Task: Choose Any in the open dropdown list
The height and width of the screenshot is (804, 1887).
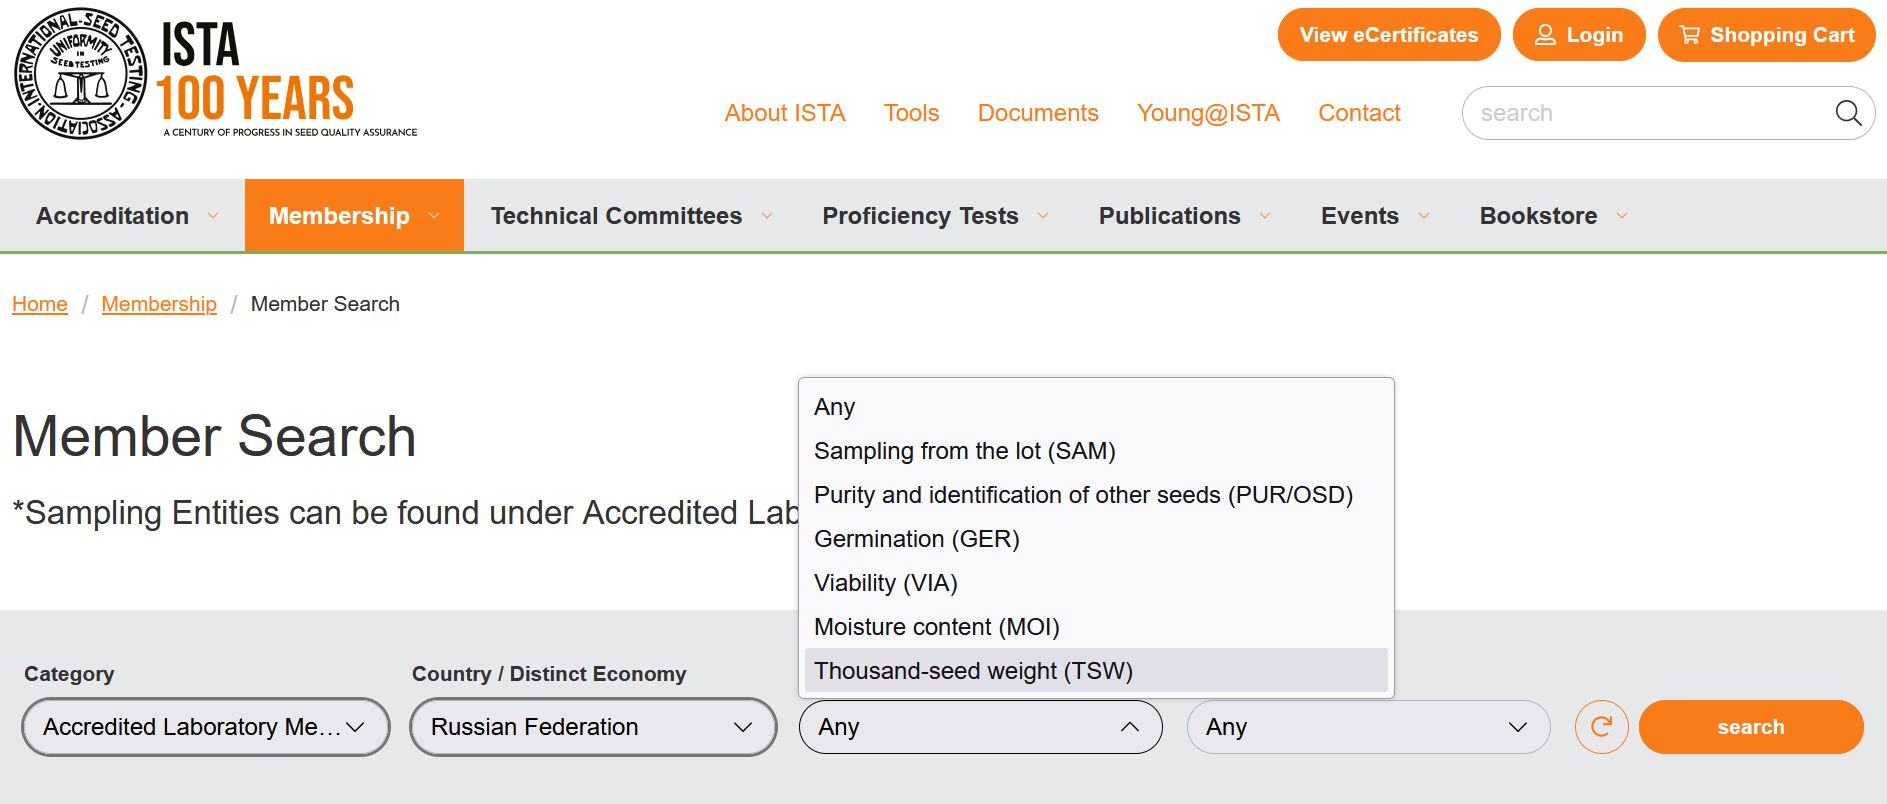Action: [x=1096, y=407]
